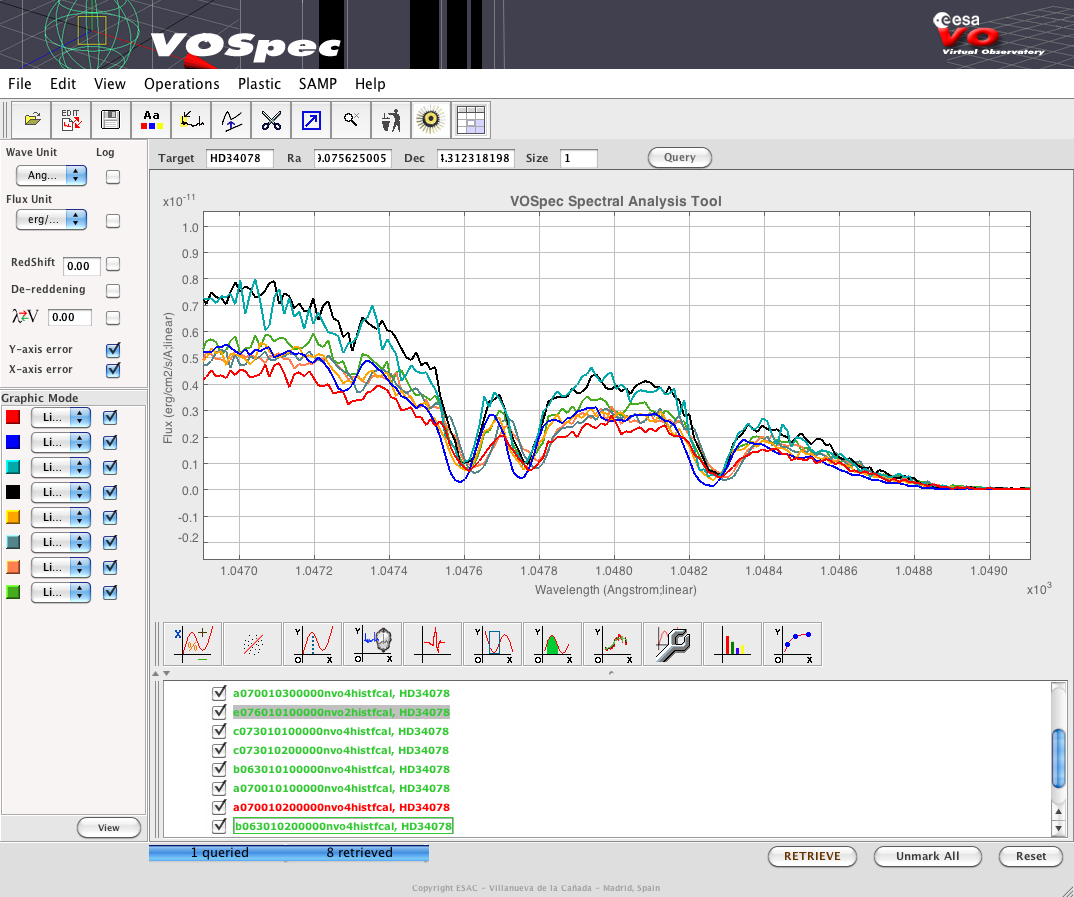This screenshot has width=1074, height=897.
Task: Click the Reset button
Action: point(1031,856)
